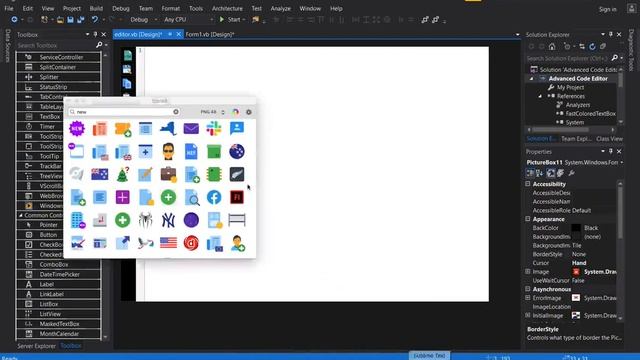Open the Architecture menu
640x360 pixels.
click(227, 9)
